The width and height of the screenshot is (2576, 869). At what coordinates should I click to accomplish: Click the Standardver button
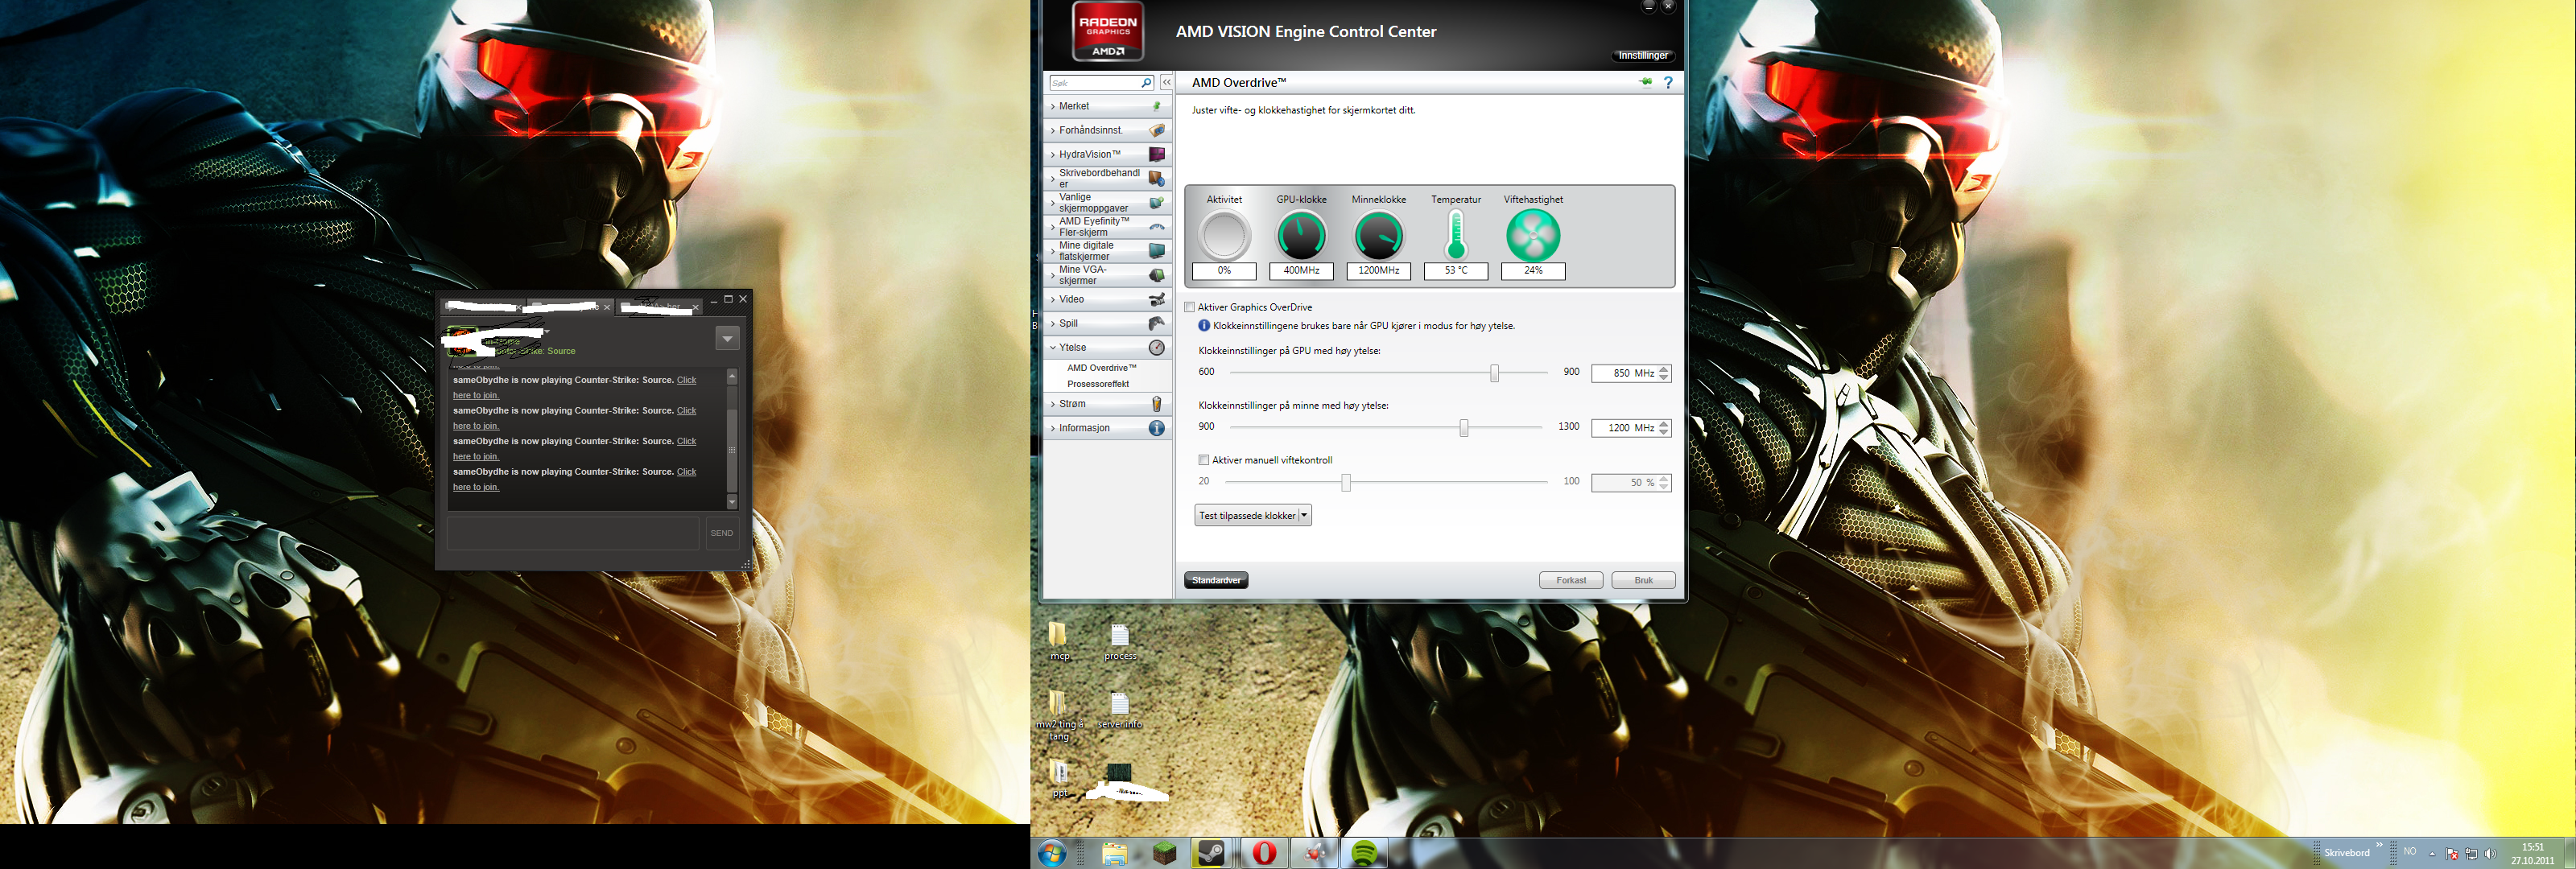[1216, 581]
